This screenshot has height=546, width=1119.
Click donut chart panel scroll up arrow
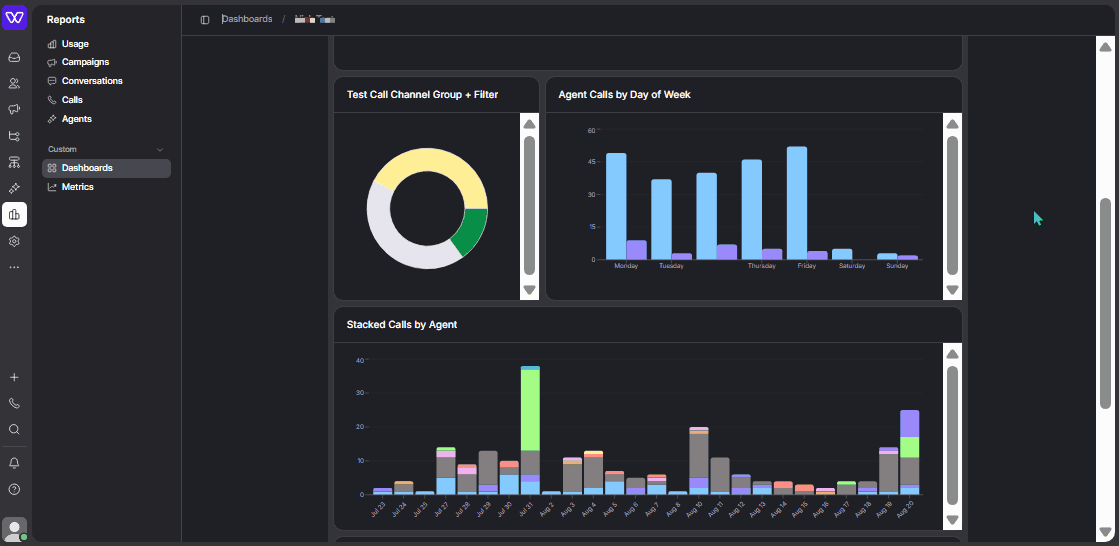530,124
